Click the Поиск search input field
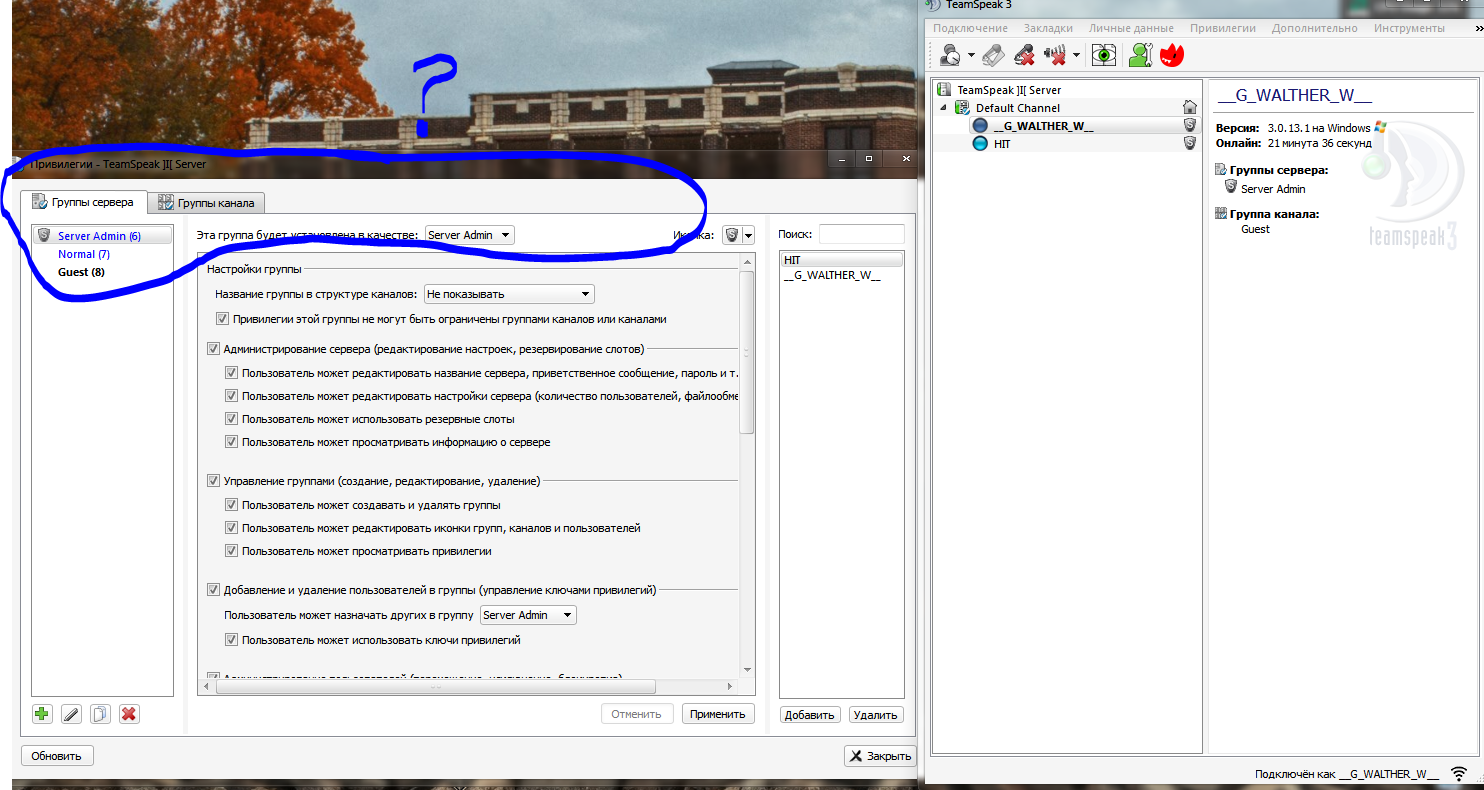Screen dimensions: 1484x790 tap(861, 234)
